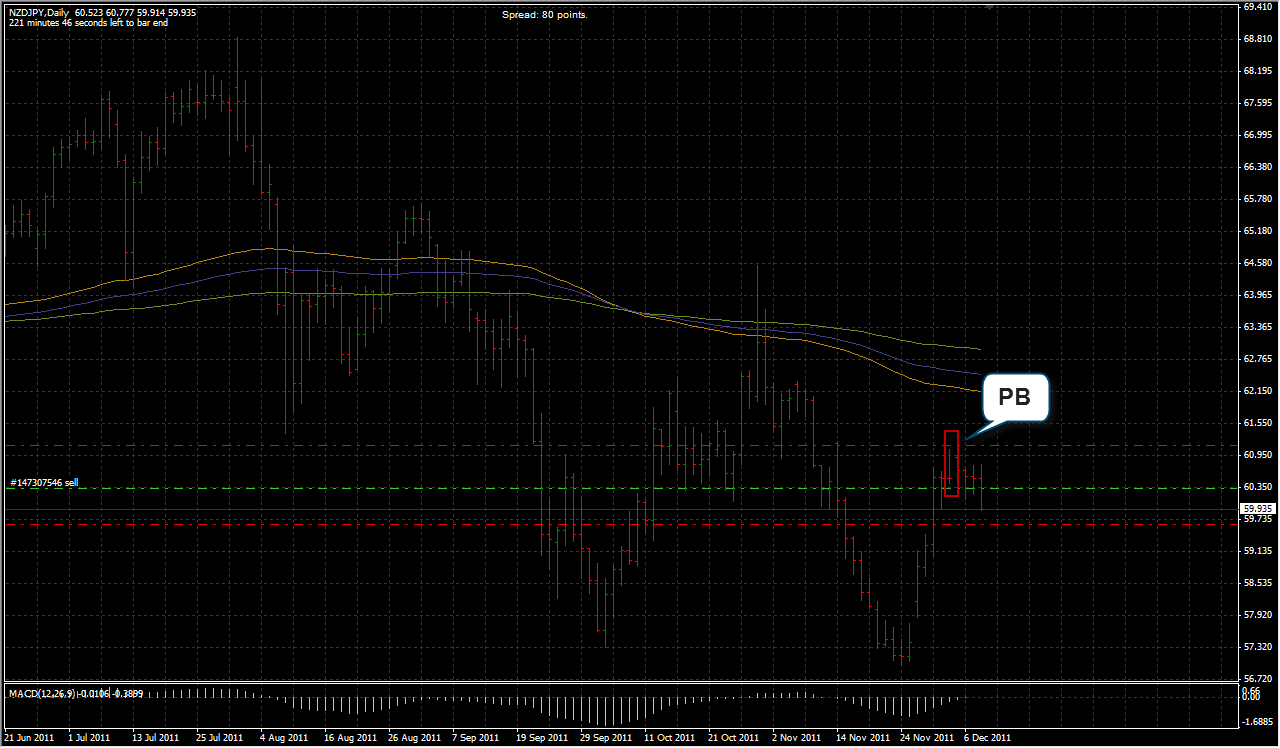Click the current price tag 59.935
Screen dimensions: 1280x748
pyautogui.click(x=1258, y=508)
